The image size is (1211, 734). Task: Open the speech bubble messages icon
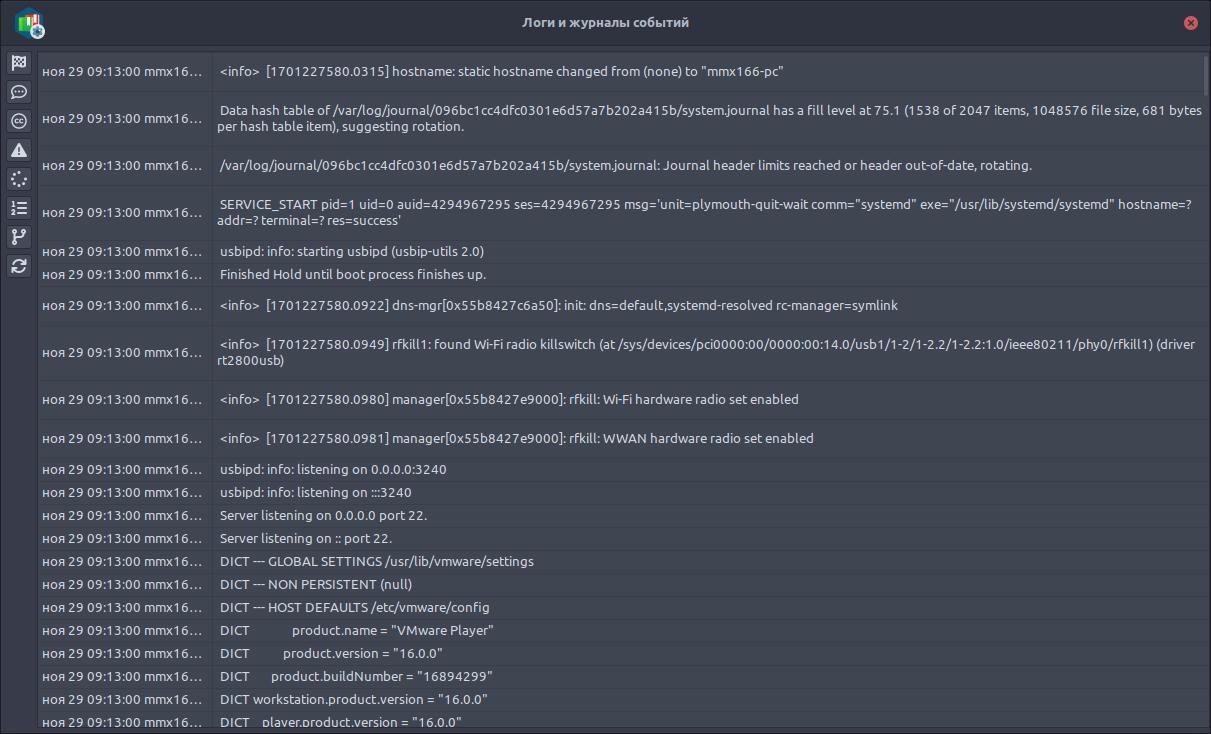[19, 92]
